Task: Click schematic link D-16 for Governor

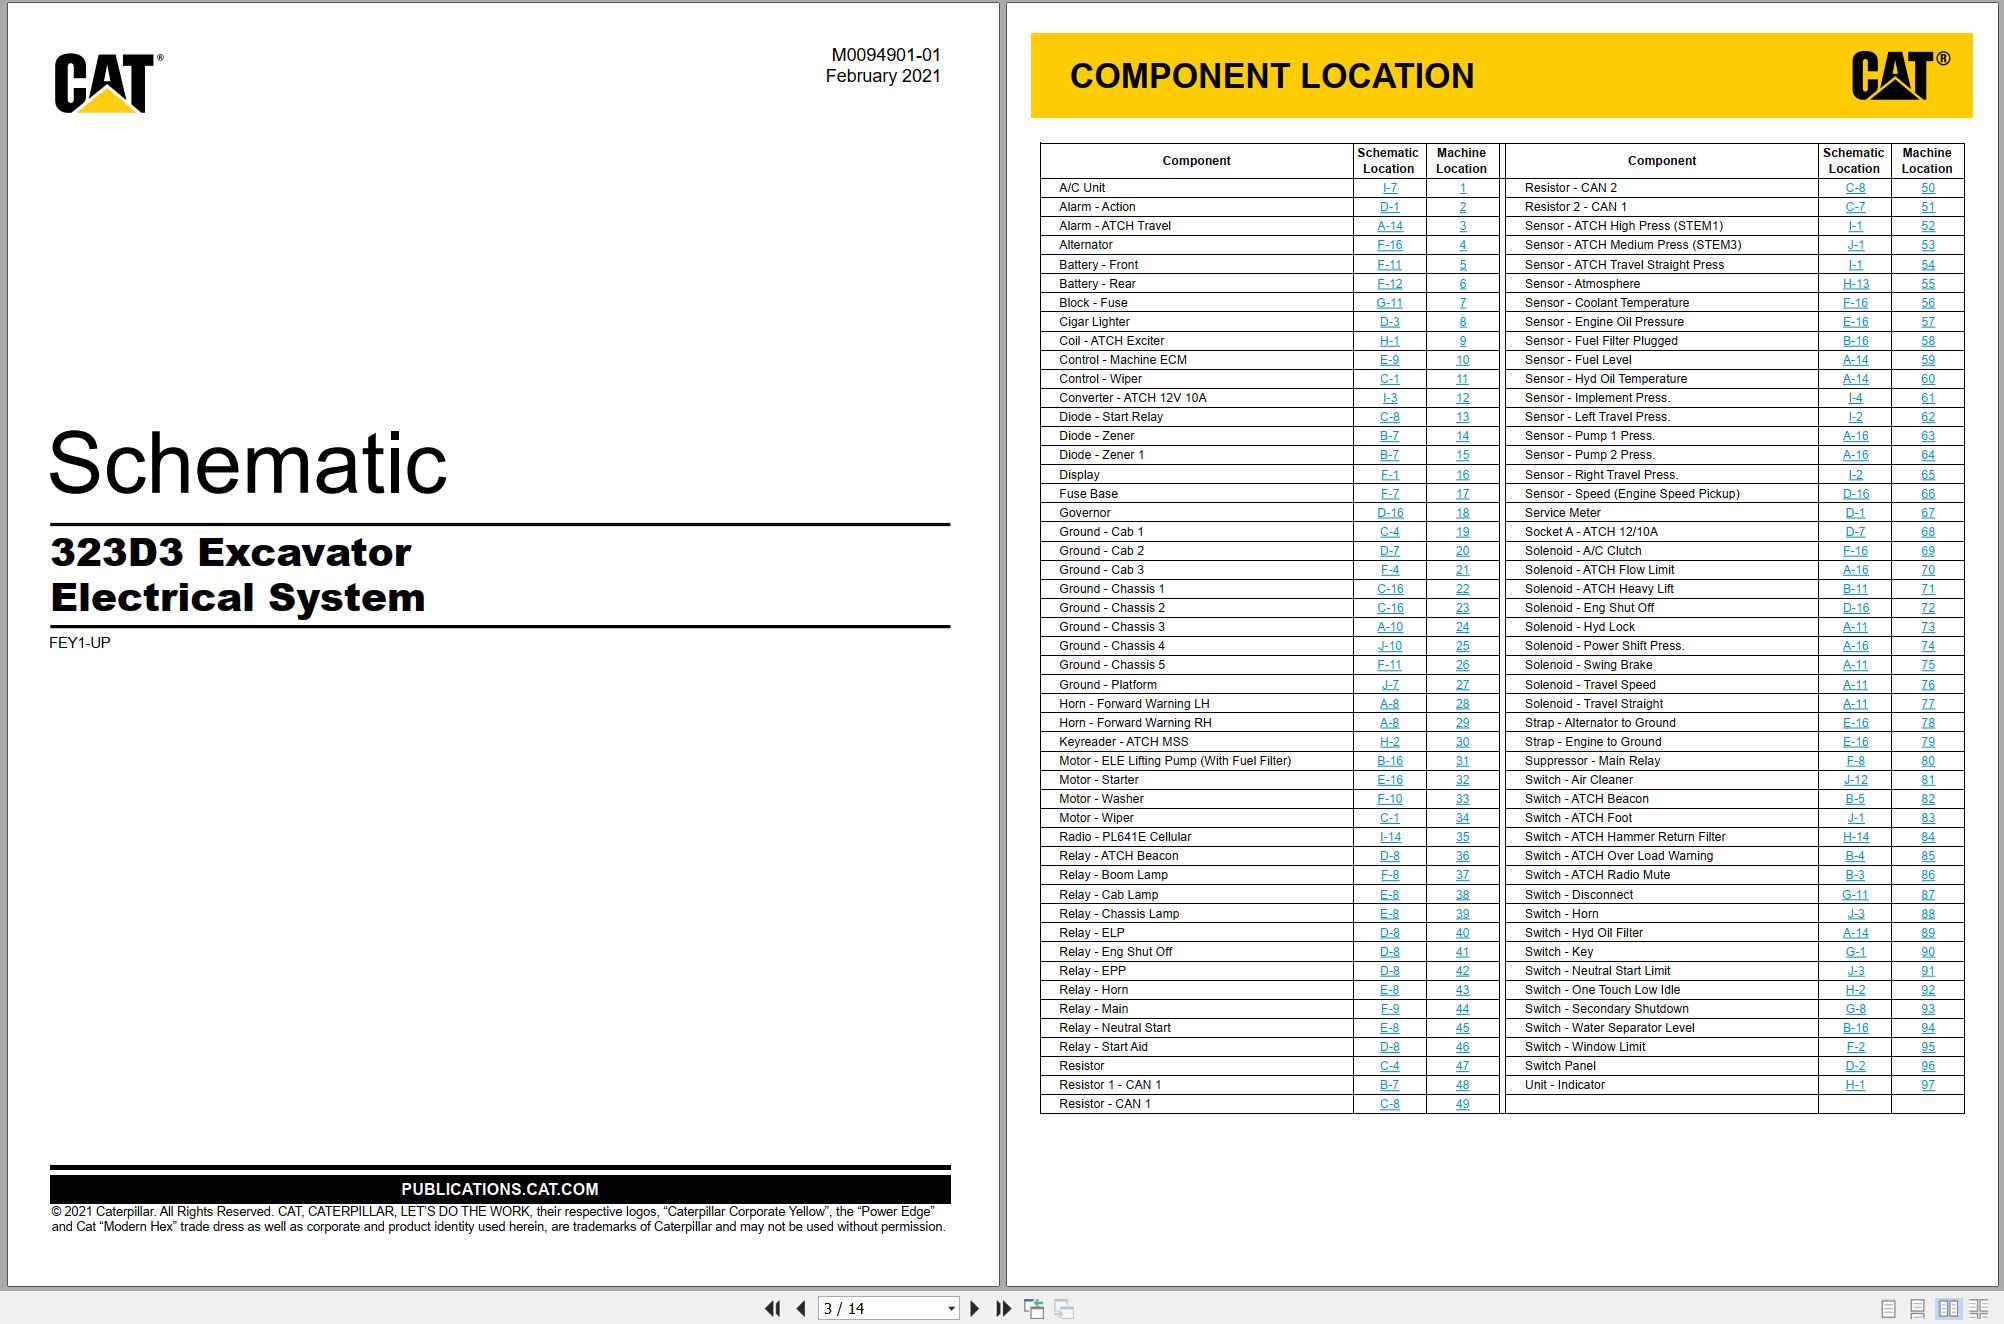Action: pos(1389,513)
